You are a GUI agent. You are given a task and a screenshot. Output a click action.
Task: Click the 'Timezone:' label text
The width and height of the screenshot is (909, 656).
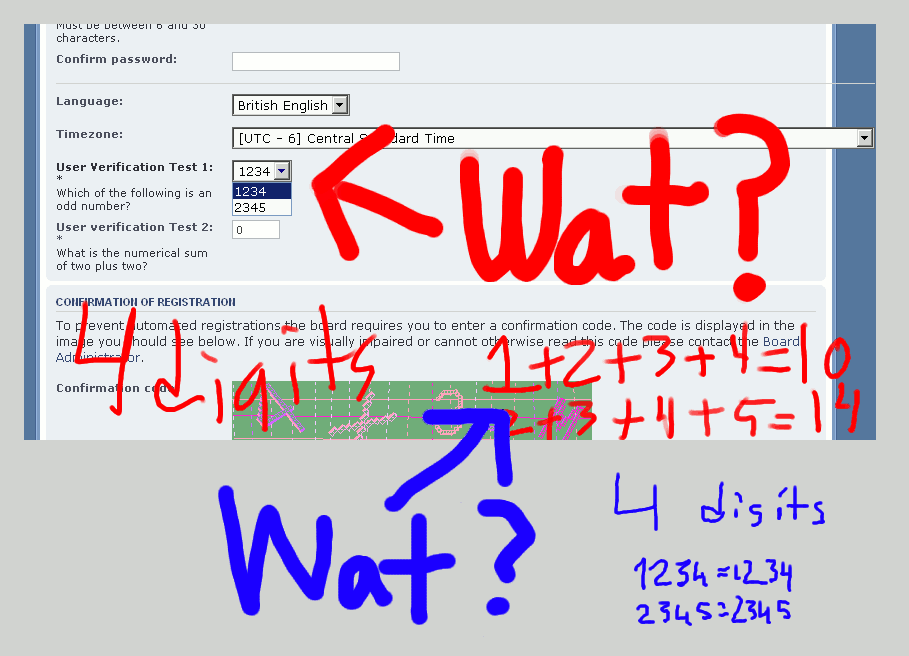pyautogui.click(x=90, y=134)
